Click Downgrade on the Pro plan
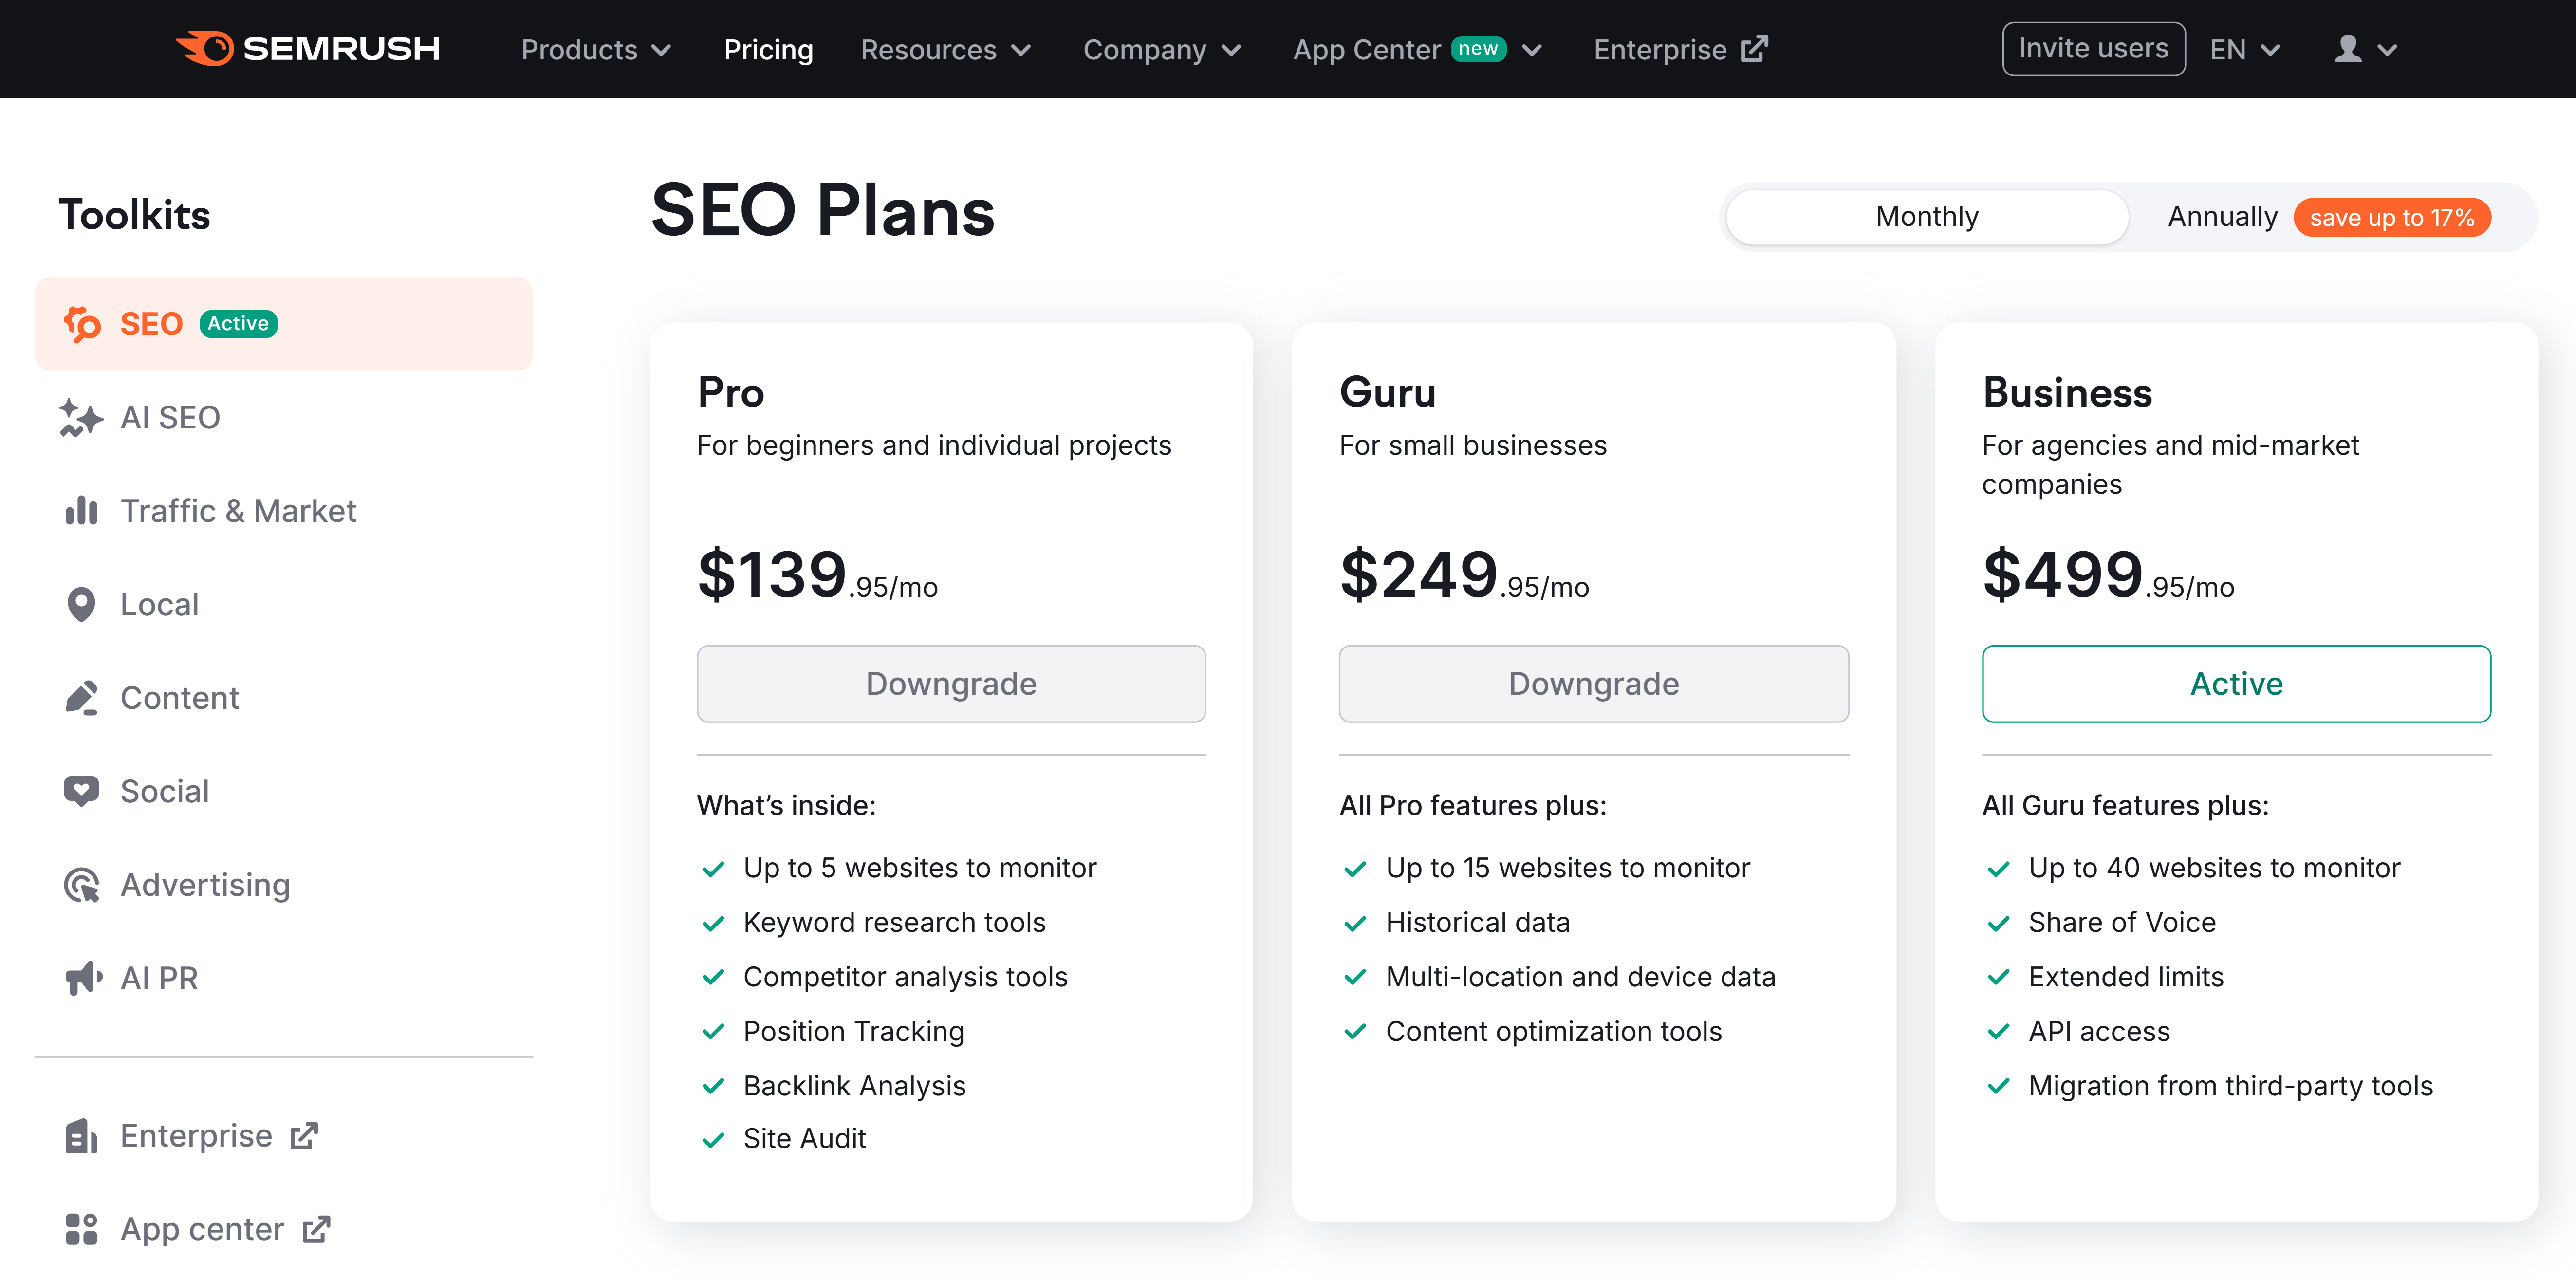 [951, 684]
